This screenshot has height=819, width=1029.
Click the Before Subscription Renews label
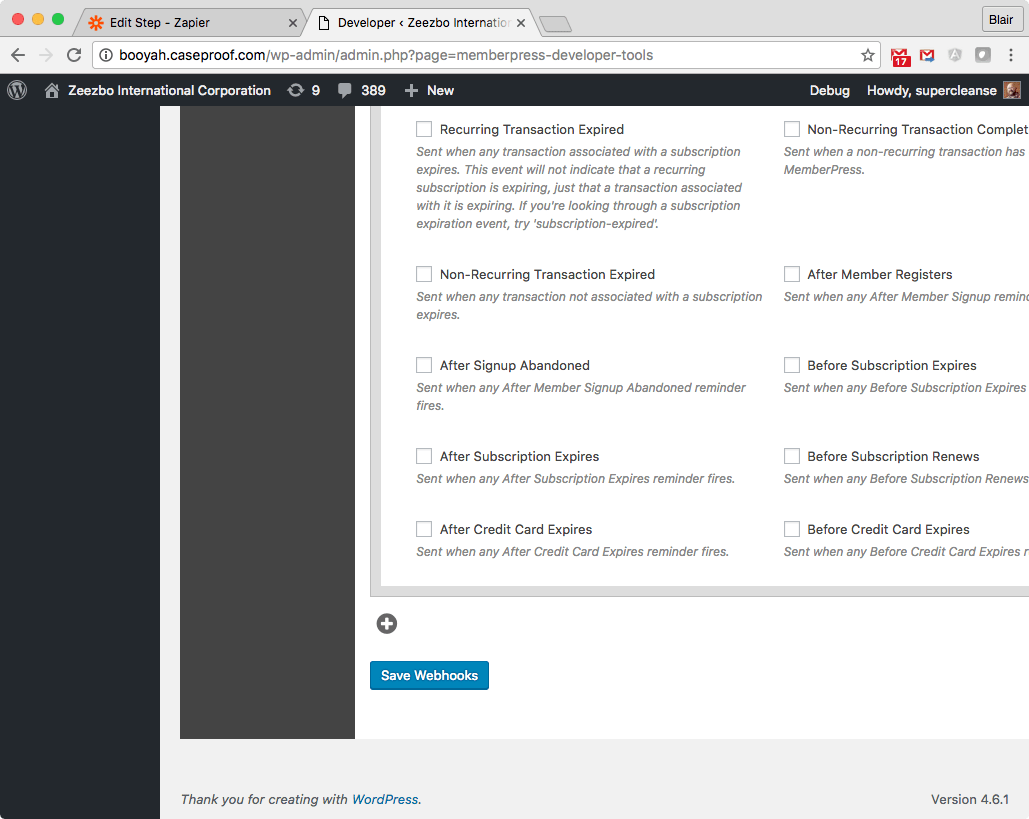pyautogui.click(x=893, y=456)
